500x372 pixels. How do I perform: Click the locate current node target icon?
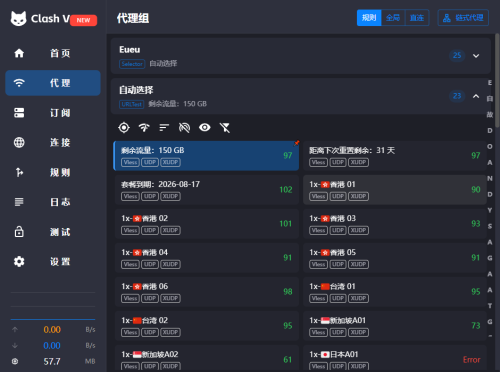click(x=124, y=128)
